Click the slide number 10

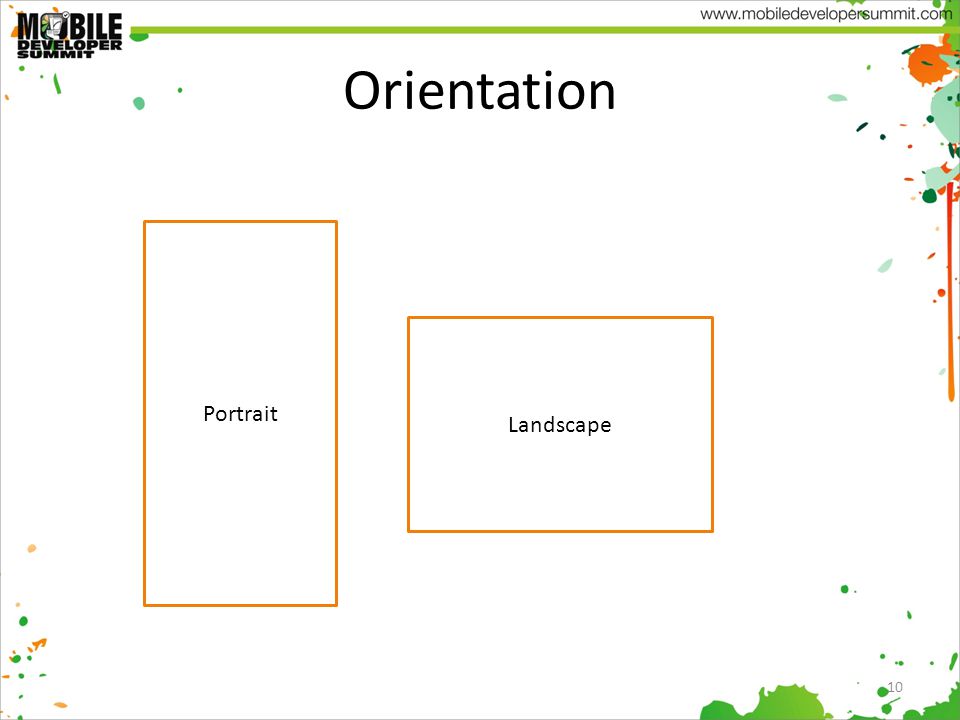[x=894, y=687]
